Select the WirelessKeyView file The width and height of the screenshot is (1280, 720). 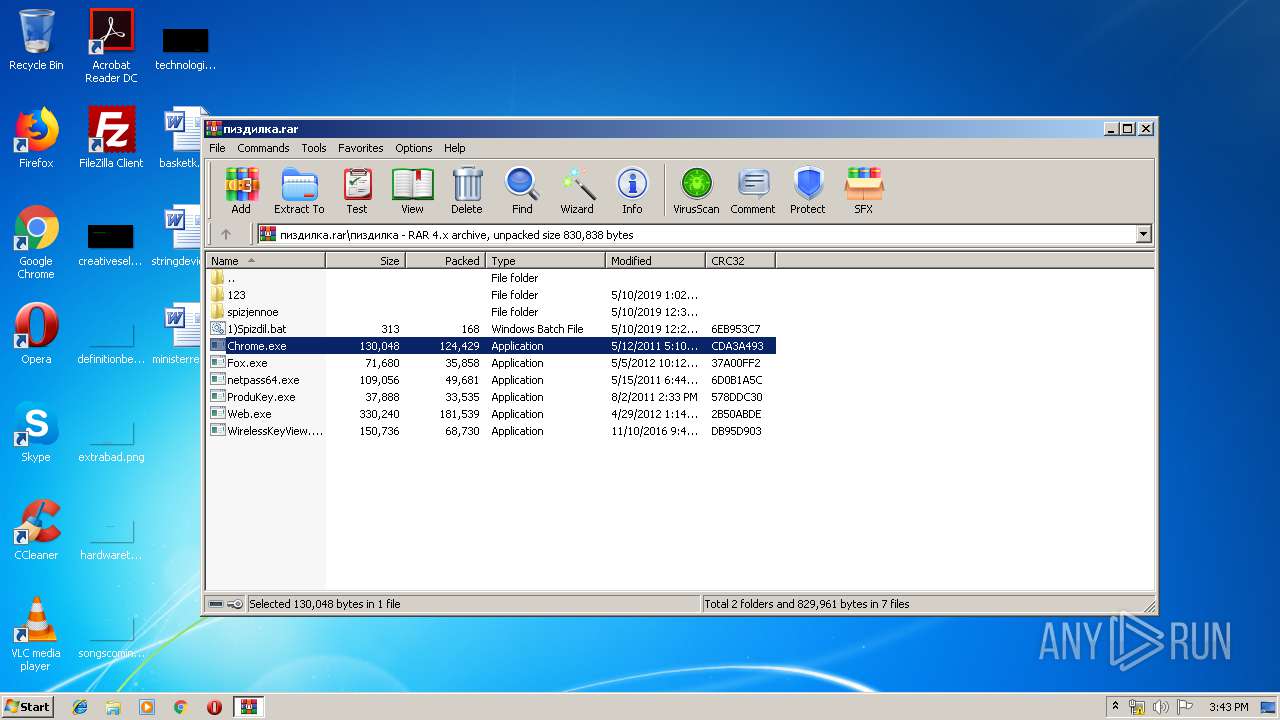coord(491,431)
